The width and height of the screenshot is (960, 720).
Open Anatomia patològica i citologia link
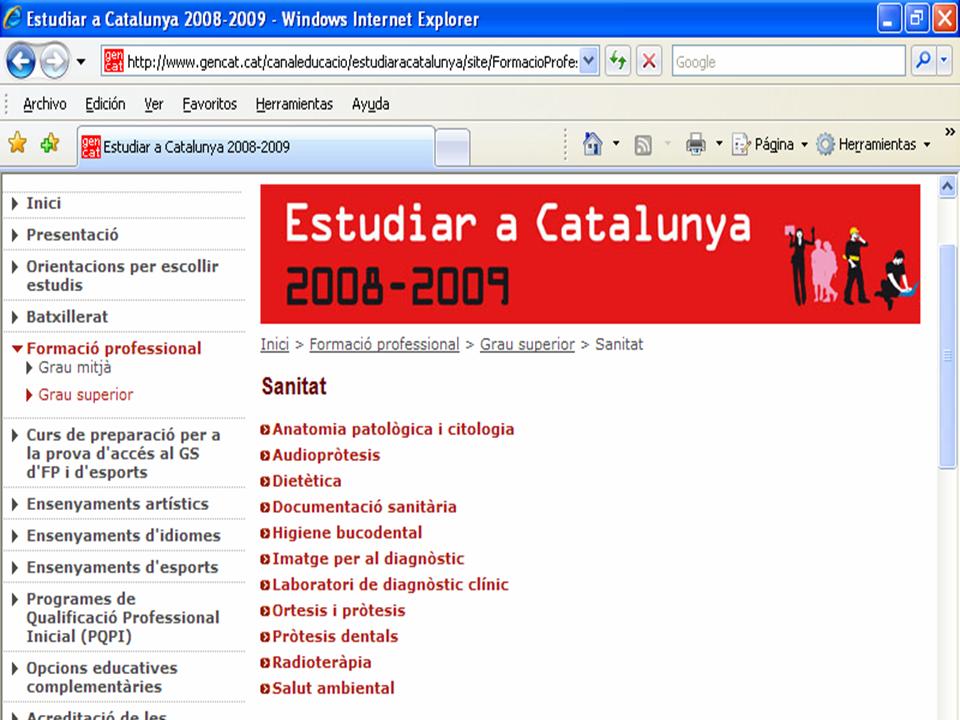[392, 429]
